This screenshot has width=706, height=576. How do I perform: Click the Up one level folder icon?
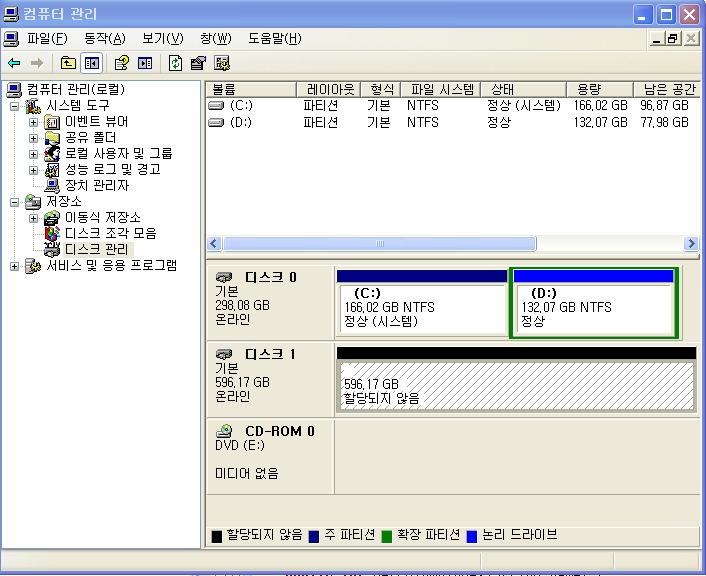coord(68,63)
